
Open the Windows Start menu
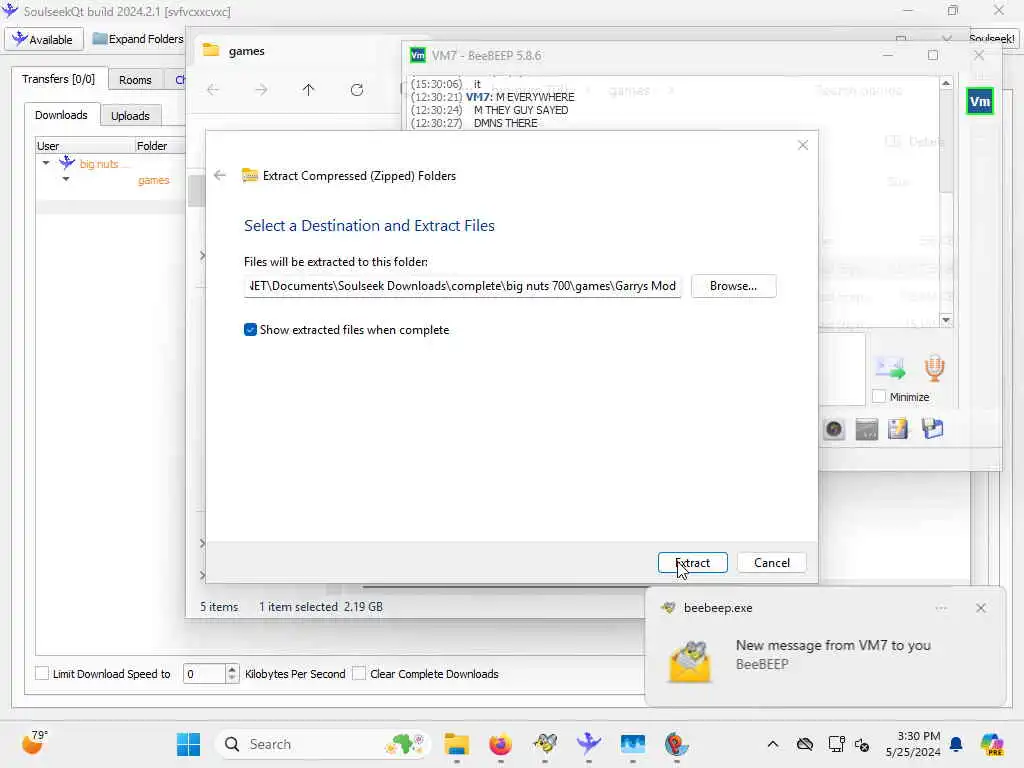189,744
